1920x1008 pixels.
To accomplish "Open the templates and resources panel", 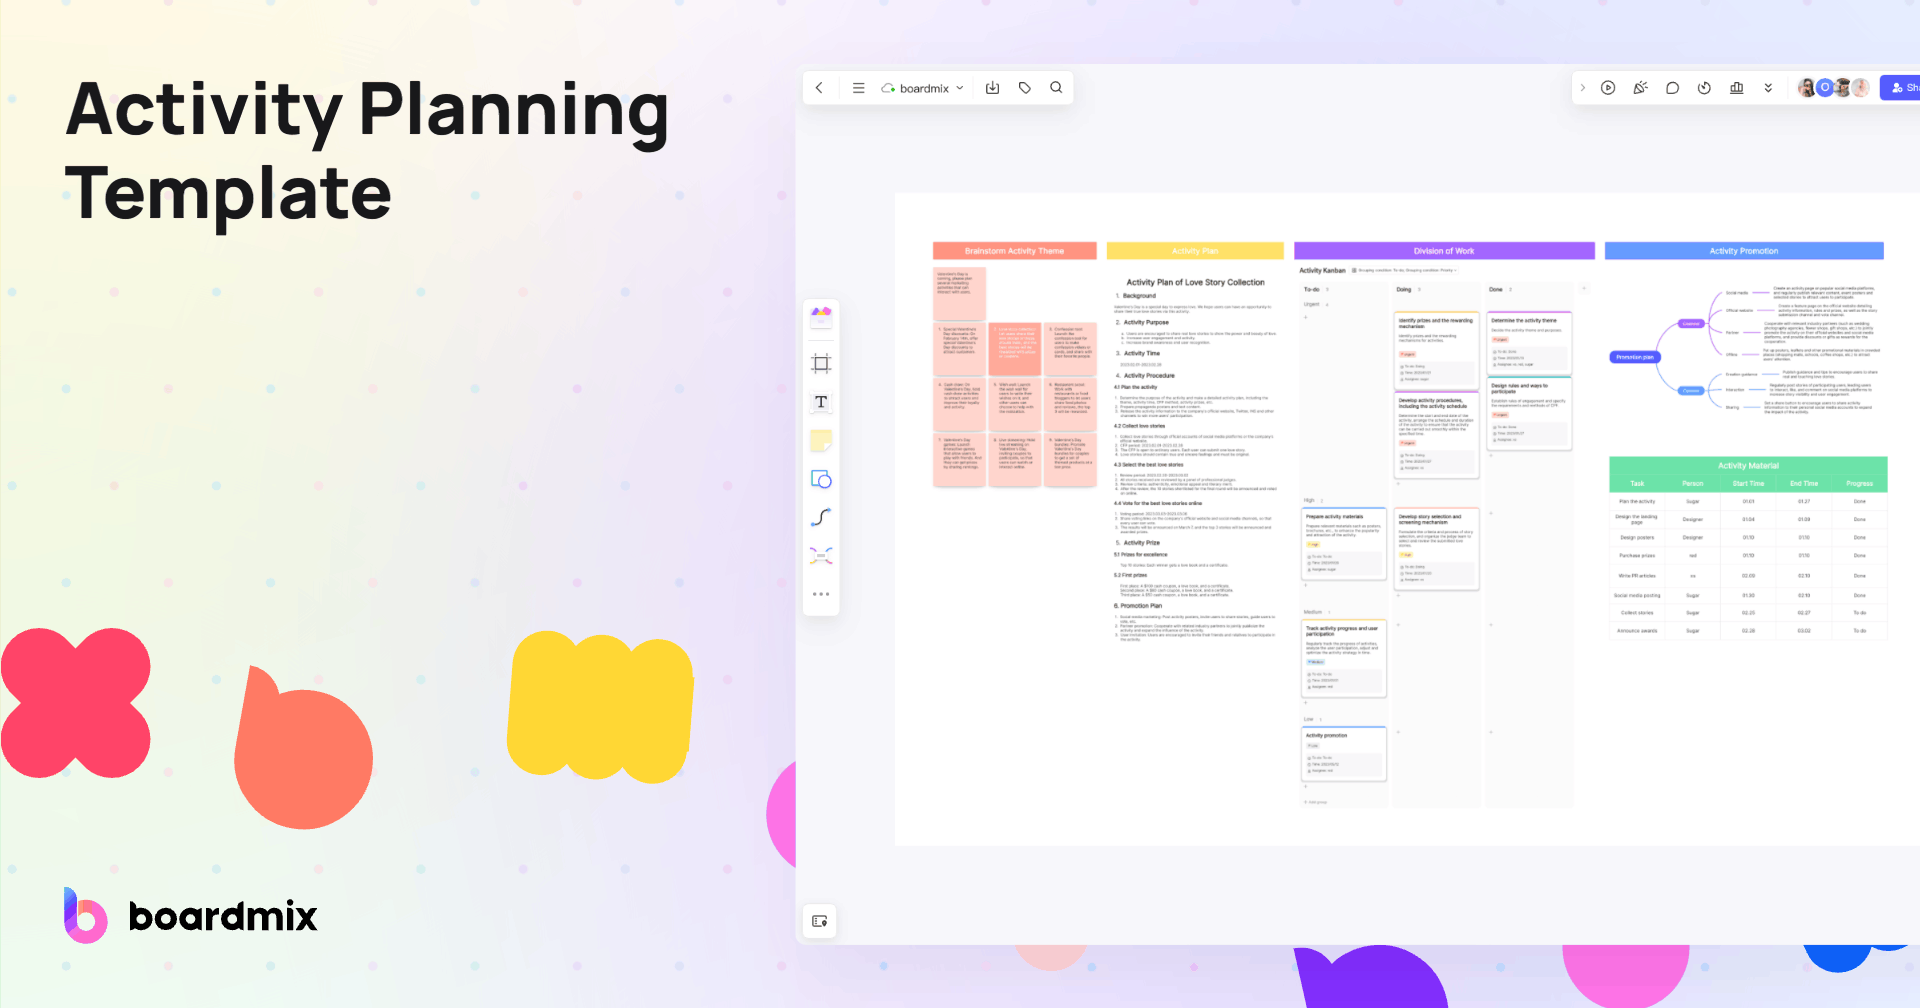I will coord(820,317).
